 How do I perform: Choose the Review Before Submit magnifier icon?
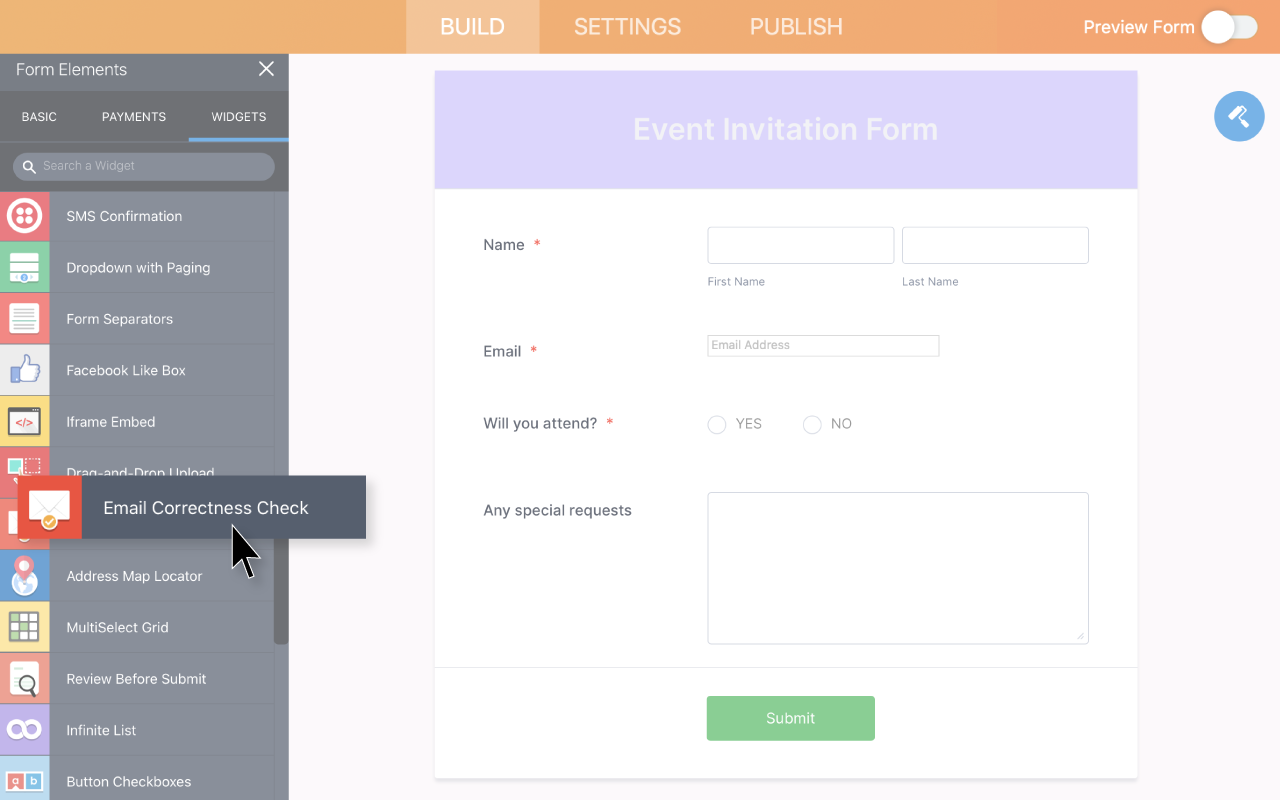click(x=24, y=679)
